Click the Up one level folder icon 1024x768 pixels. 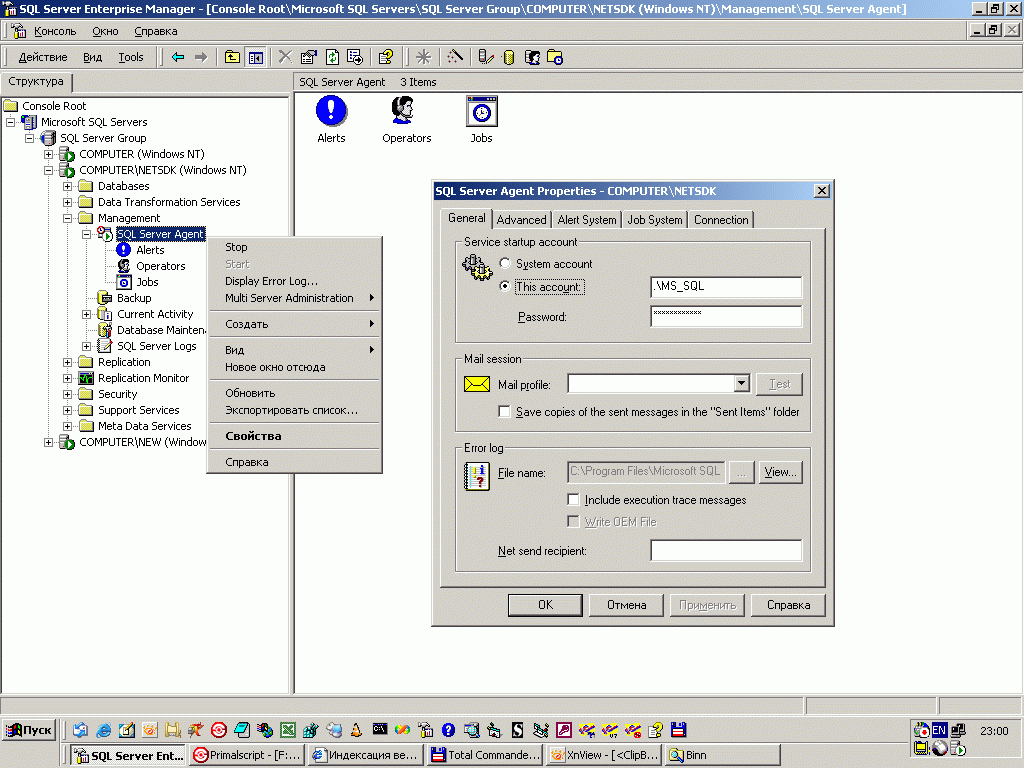pos(232,57)
